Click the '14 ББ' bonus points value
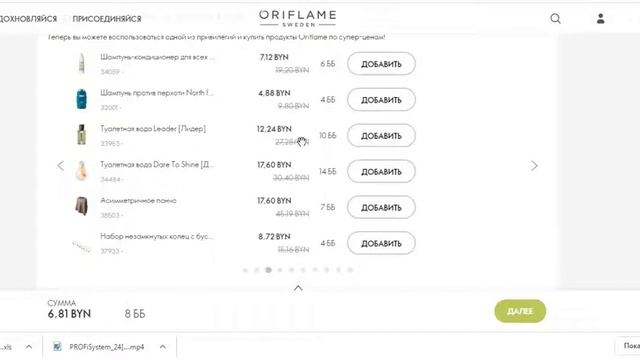This screenshot has width=640, height=360. click(328, 171)
